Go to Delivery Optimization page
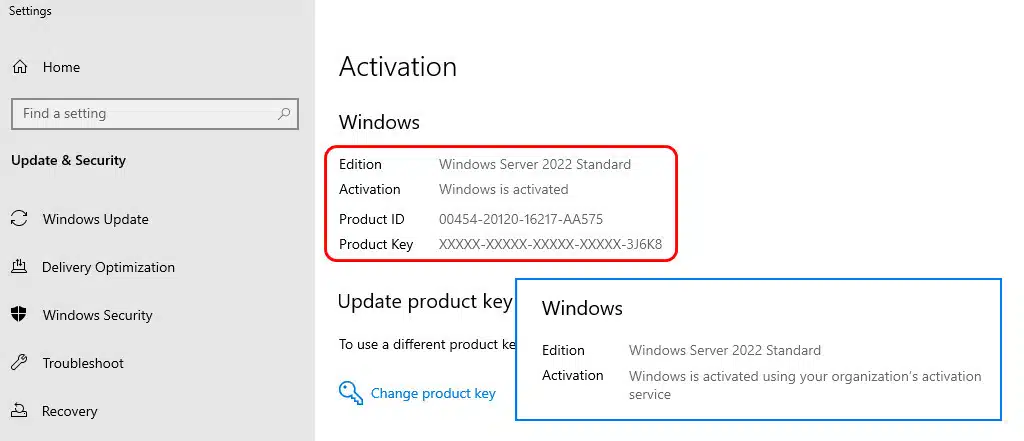Viewport: 1024px width, 441px height. pos(108,268)
